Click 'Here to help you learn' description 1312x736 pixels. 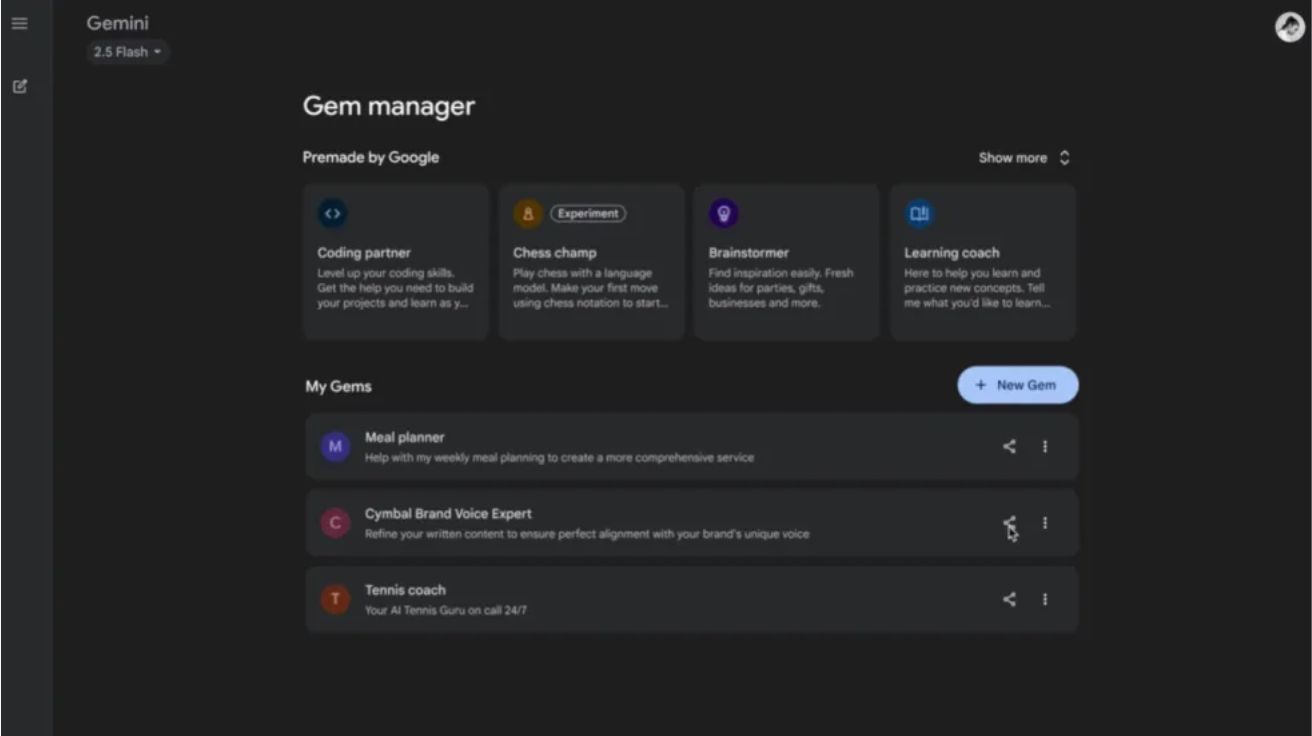point(977,288)
